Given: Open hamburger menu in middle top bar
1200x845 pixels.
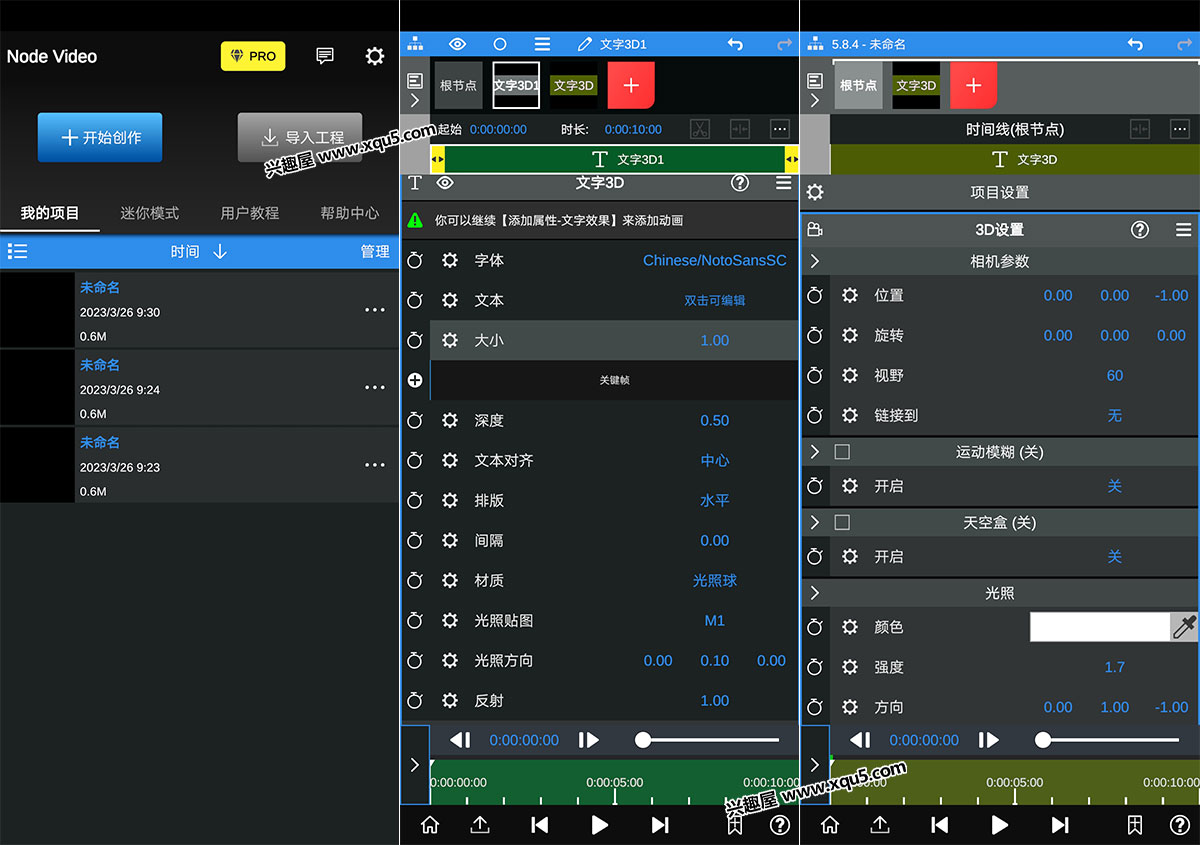Looking at the screenshot, I should 542,44.
